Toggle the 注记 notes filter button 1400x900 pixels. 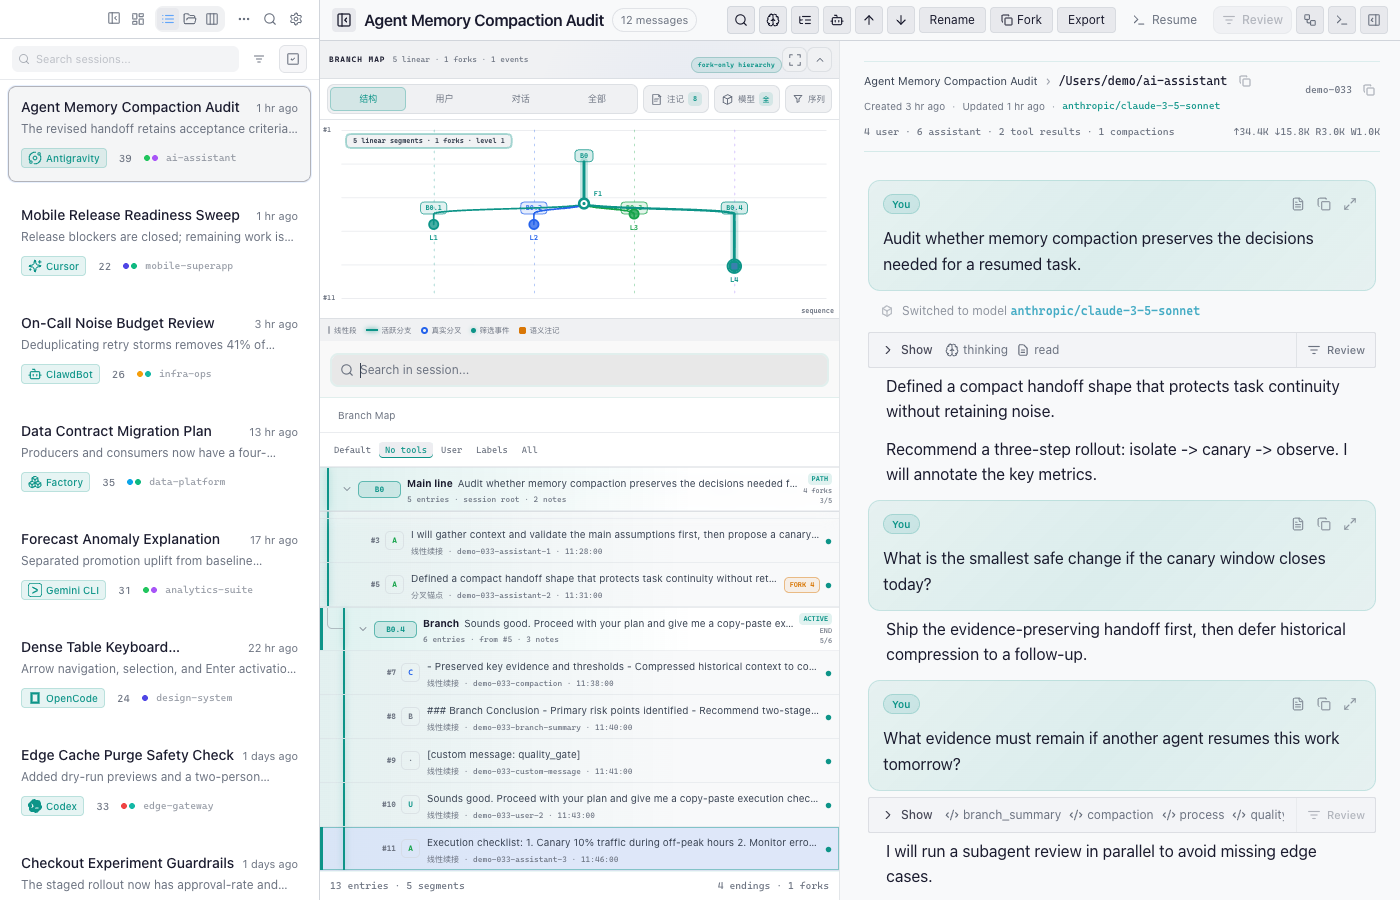pos(676,99)
